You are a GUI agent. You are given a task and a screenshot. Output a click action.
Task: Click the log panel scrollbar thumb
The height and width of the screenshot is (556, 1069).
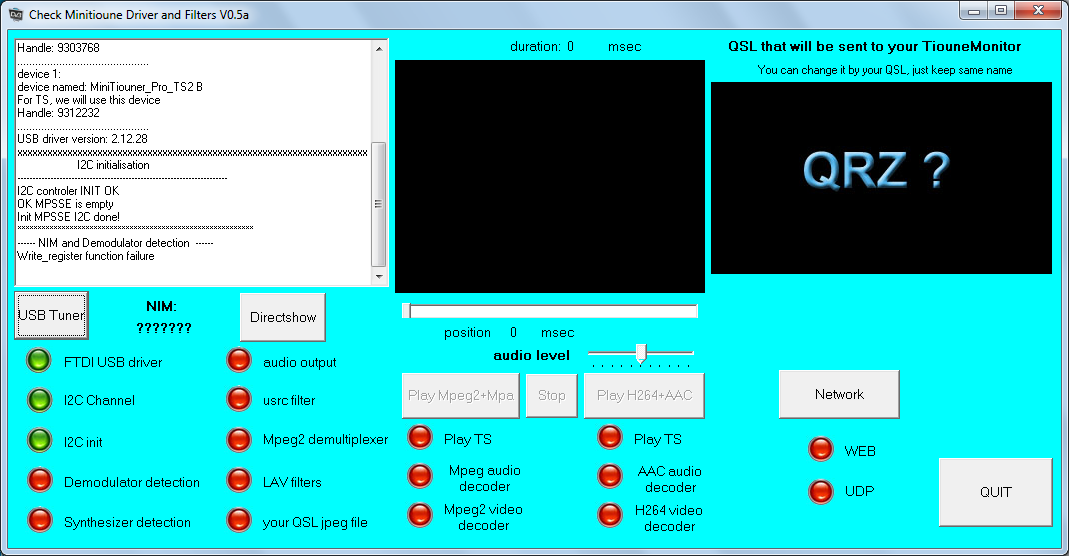click(378, 204)
